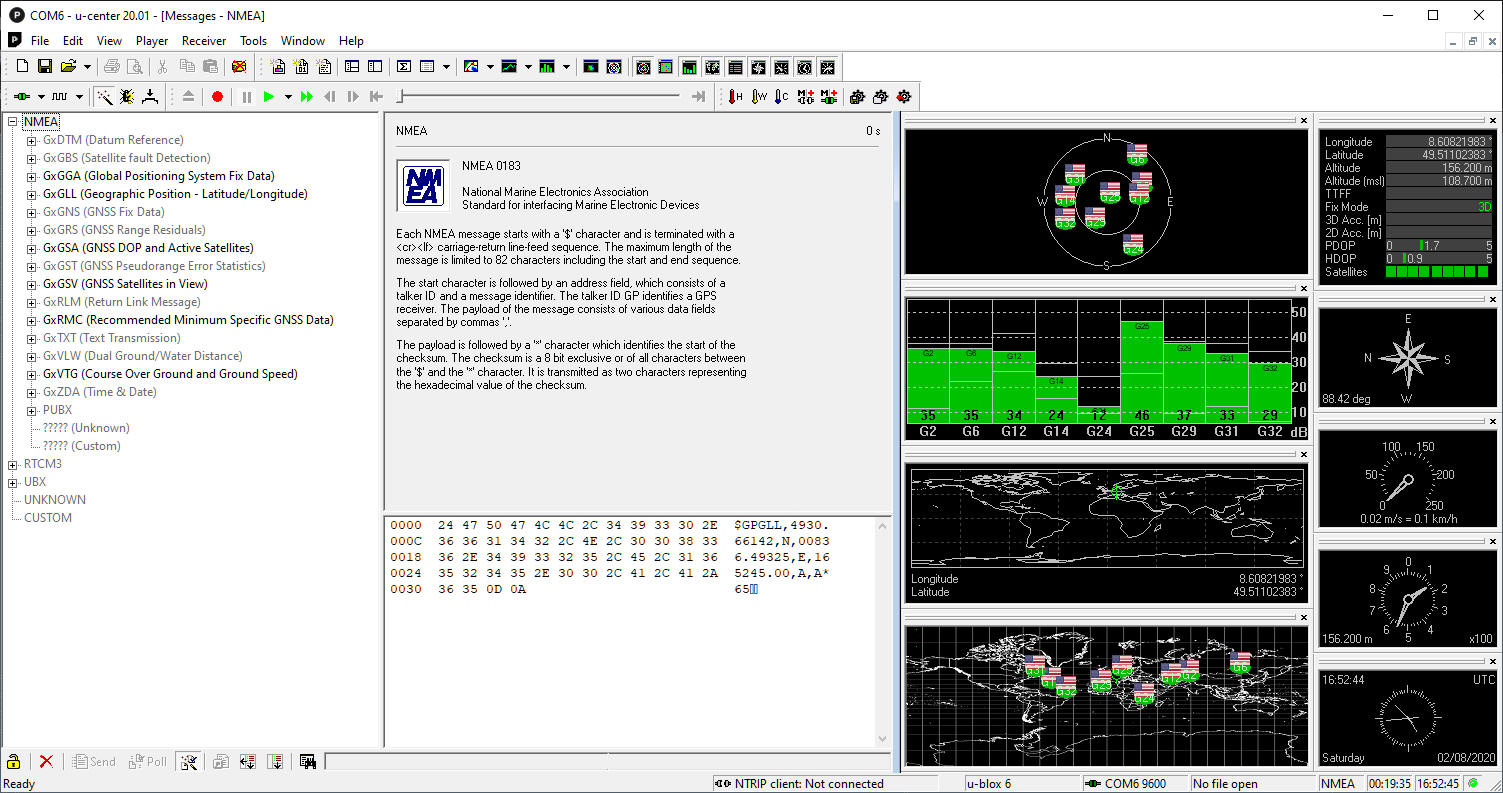Viewport: 1503px width, 793px height.
Task: Select GxVTG Course Over Ground item
Action: click(170, 374)
